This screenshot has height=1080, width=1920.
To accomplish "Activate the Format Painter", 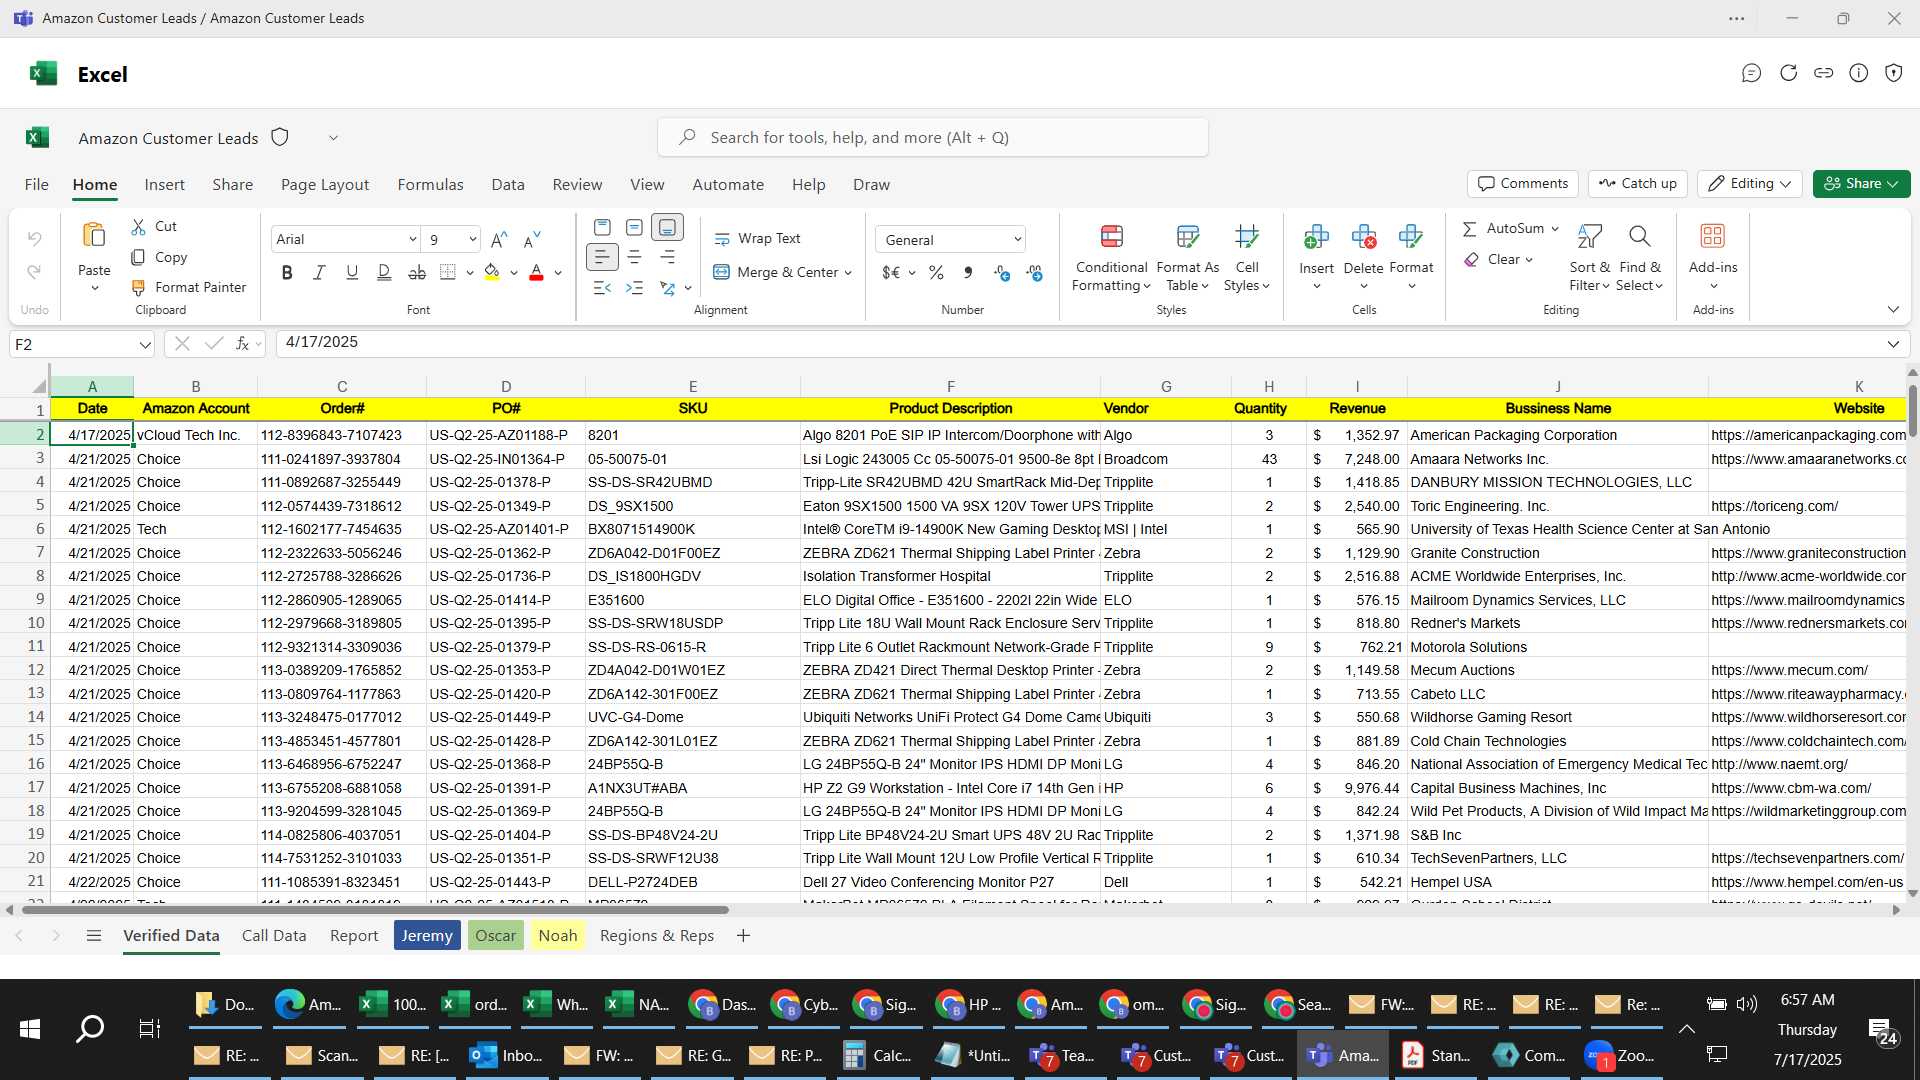I will pos(188,287).
